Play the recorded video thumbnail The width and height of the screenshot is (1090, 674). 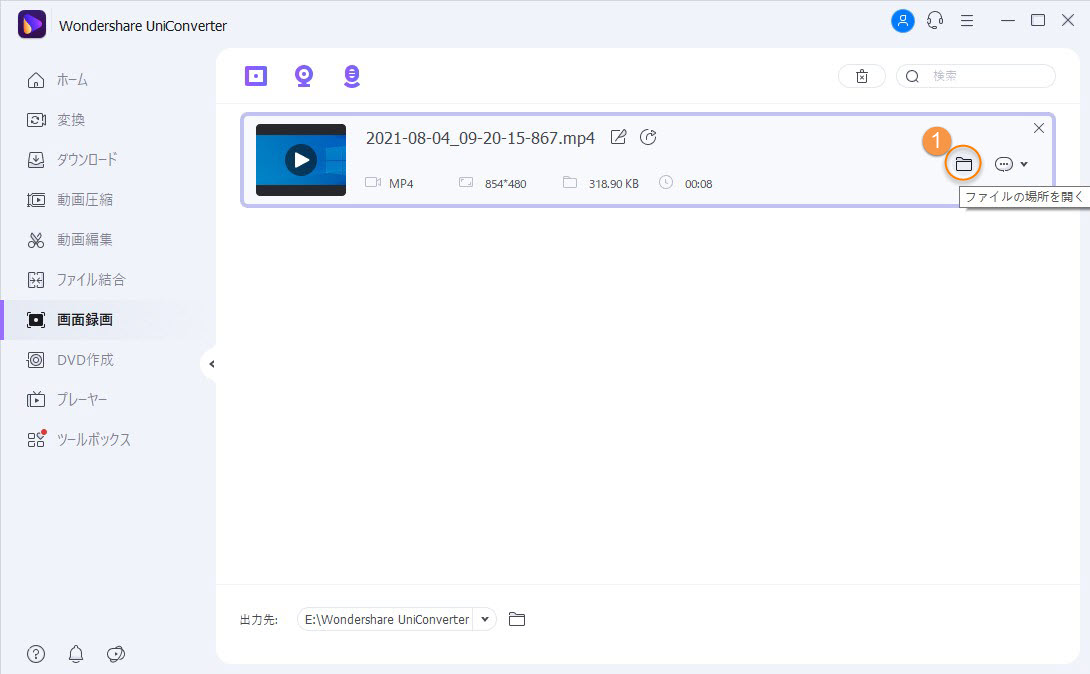(301, 160)
